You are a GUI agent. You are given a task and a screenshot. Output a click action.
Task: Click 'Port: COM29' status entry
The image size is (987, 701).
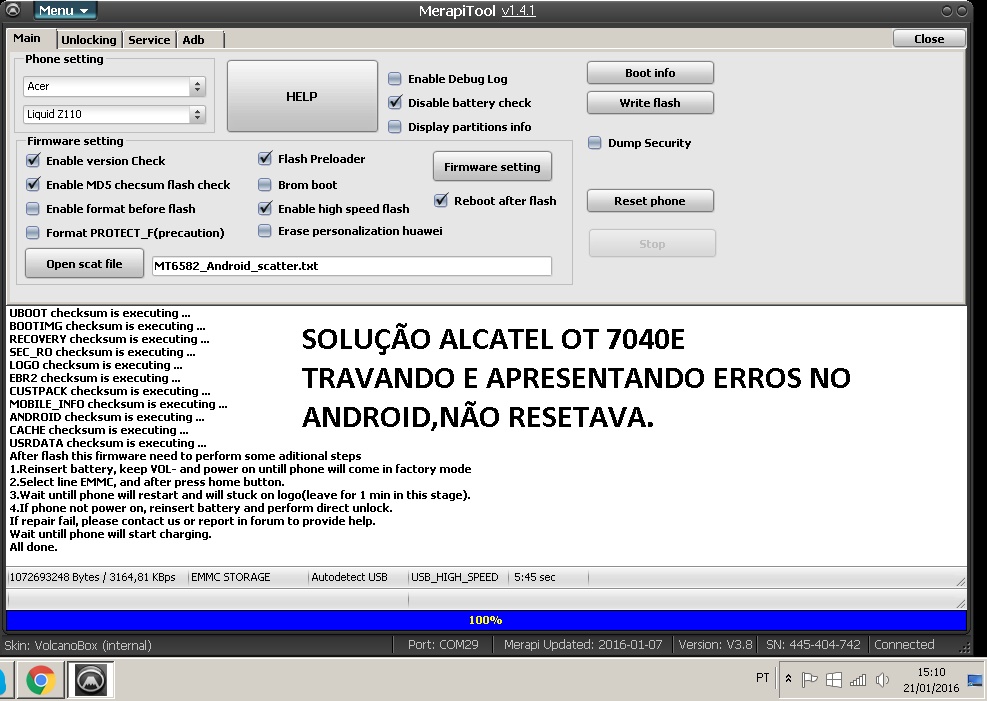point(443,644)
